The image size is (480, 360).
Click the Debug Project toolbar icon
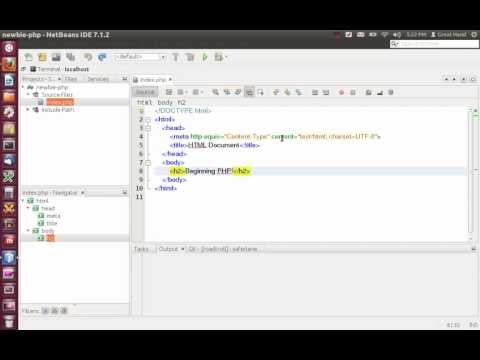[218, 57]
